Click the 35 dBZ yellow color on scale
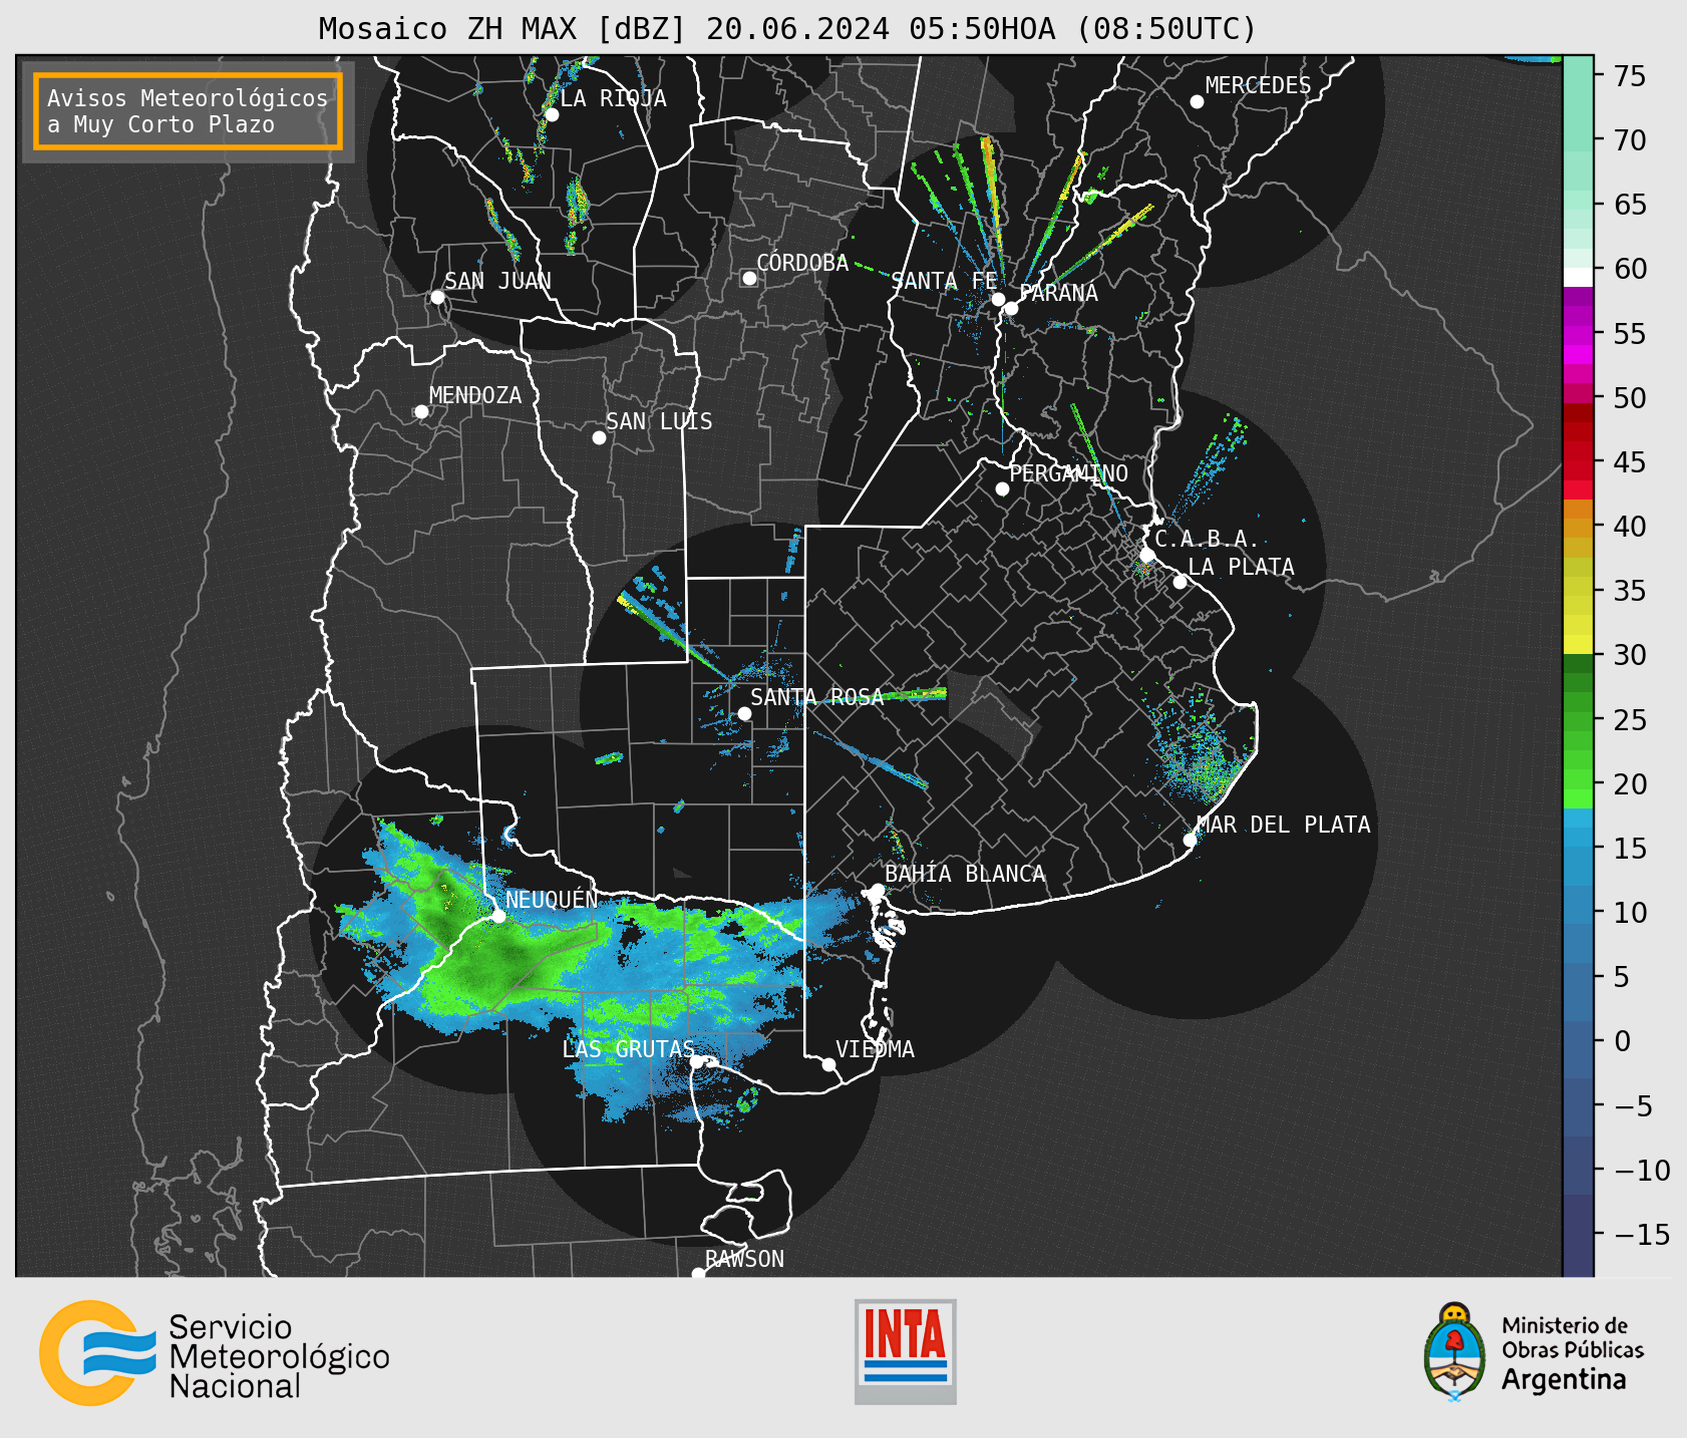The width and height of the screenshot is (1687, 1438). click(x=1578, y=590)
